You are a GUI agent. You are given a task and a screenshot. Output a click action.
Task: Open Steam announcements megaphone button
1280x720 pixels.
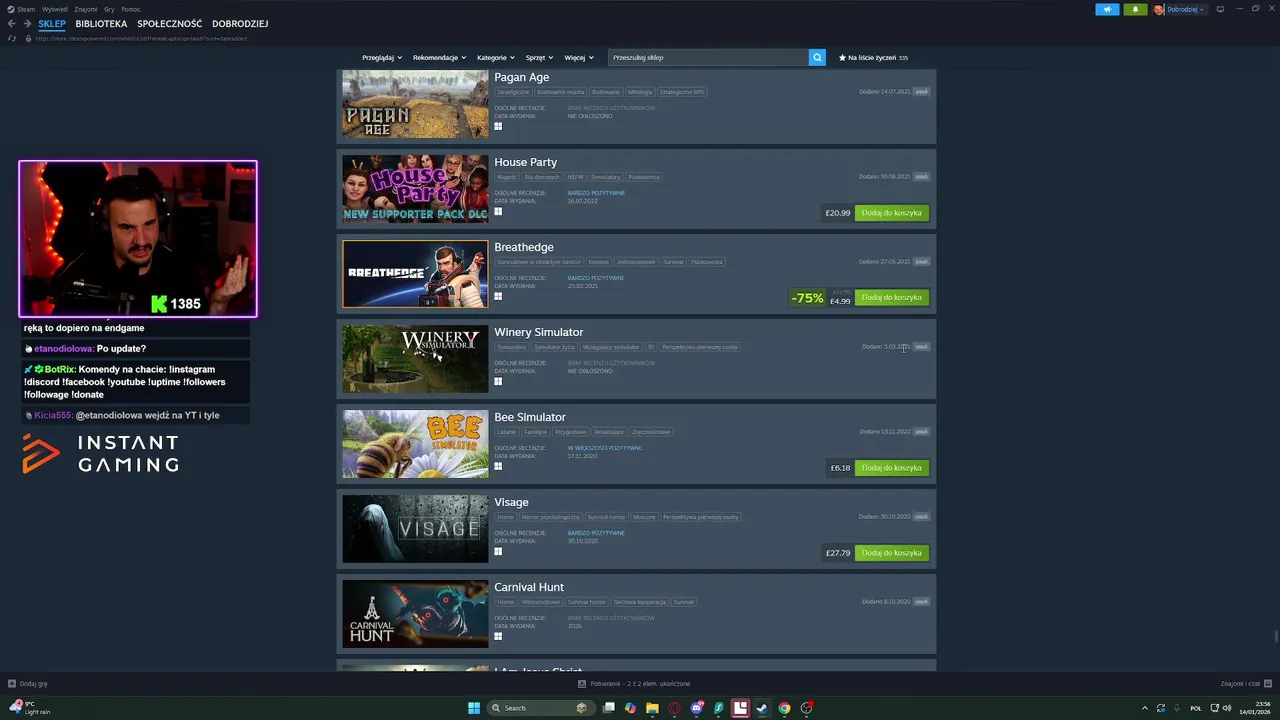[x=1107, y=9]
